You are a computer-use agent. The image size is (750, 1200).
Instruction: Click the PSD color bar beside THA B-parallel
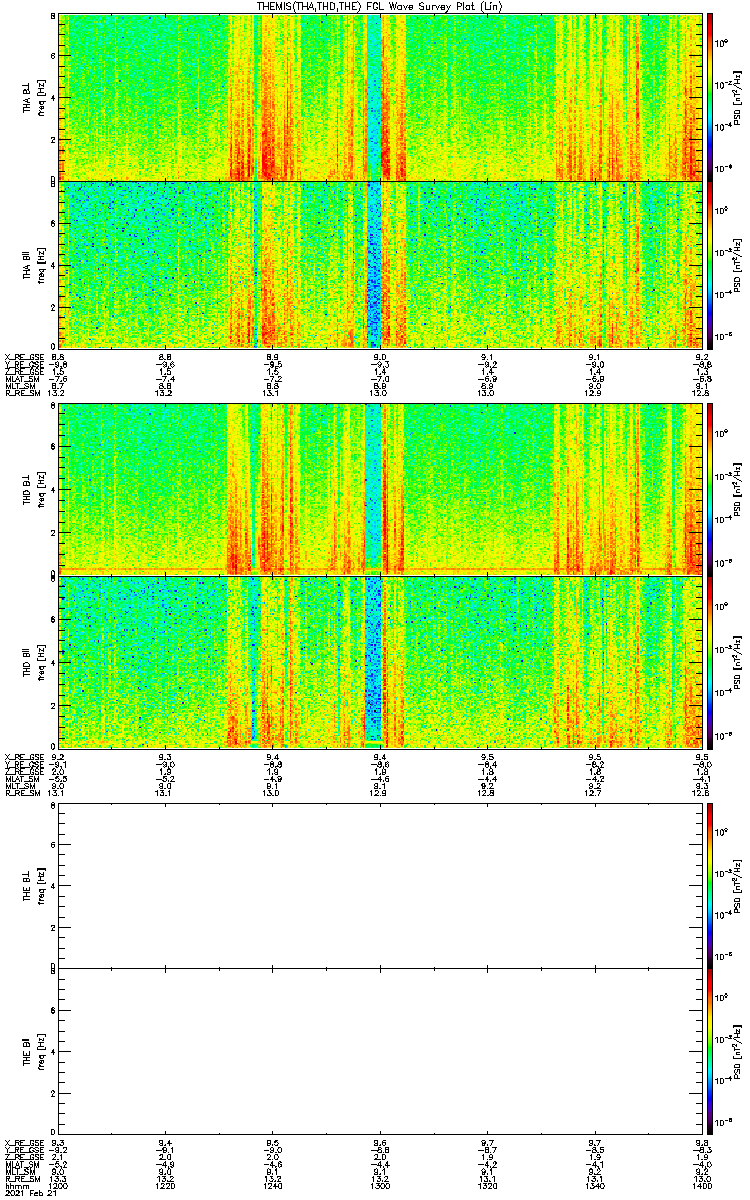tap(711, 264)
